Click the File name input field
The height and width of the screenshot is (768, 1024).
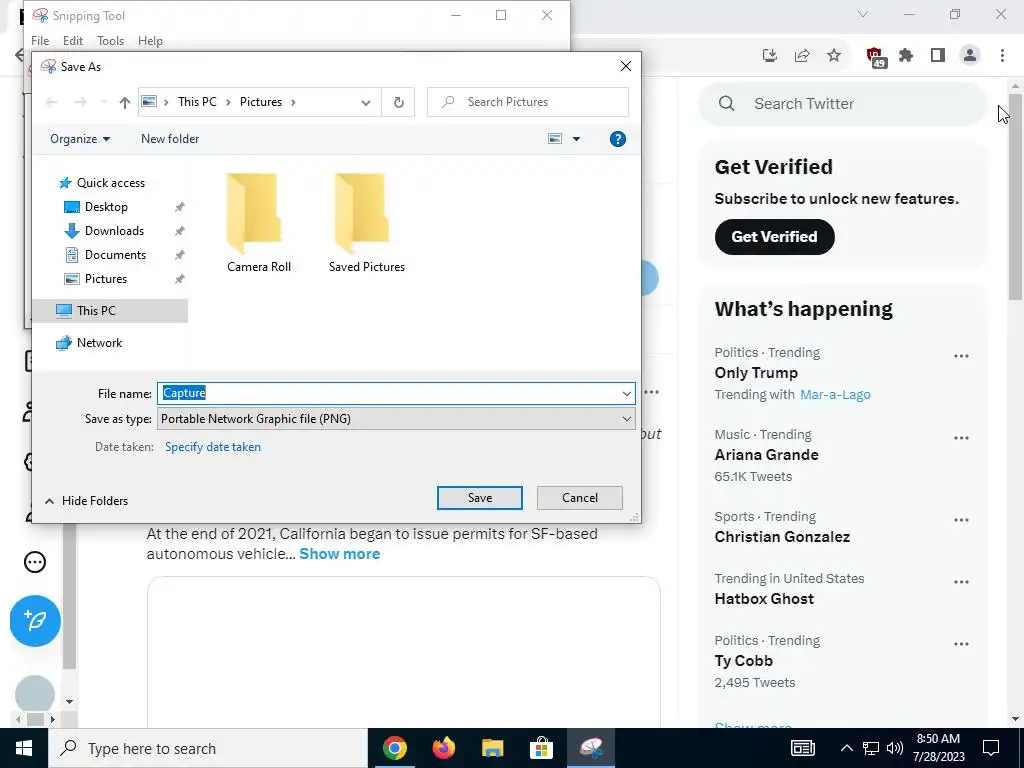(396, 394)
